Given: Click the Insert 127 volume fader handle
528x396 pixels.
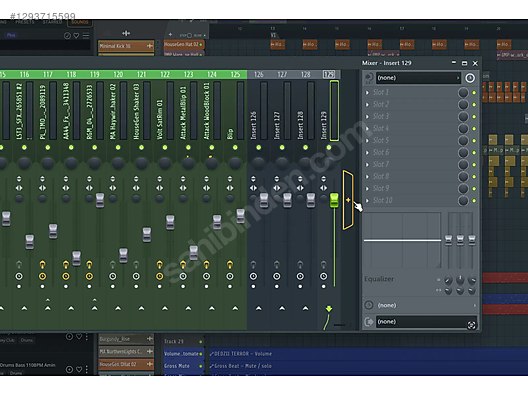Looking at the screenshot, I should click(x=287, y=200).
